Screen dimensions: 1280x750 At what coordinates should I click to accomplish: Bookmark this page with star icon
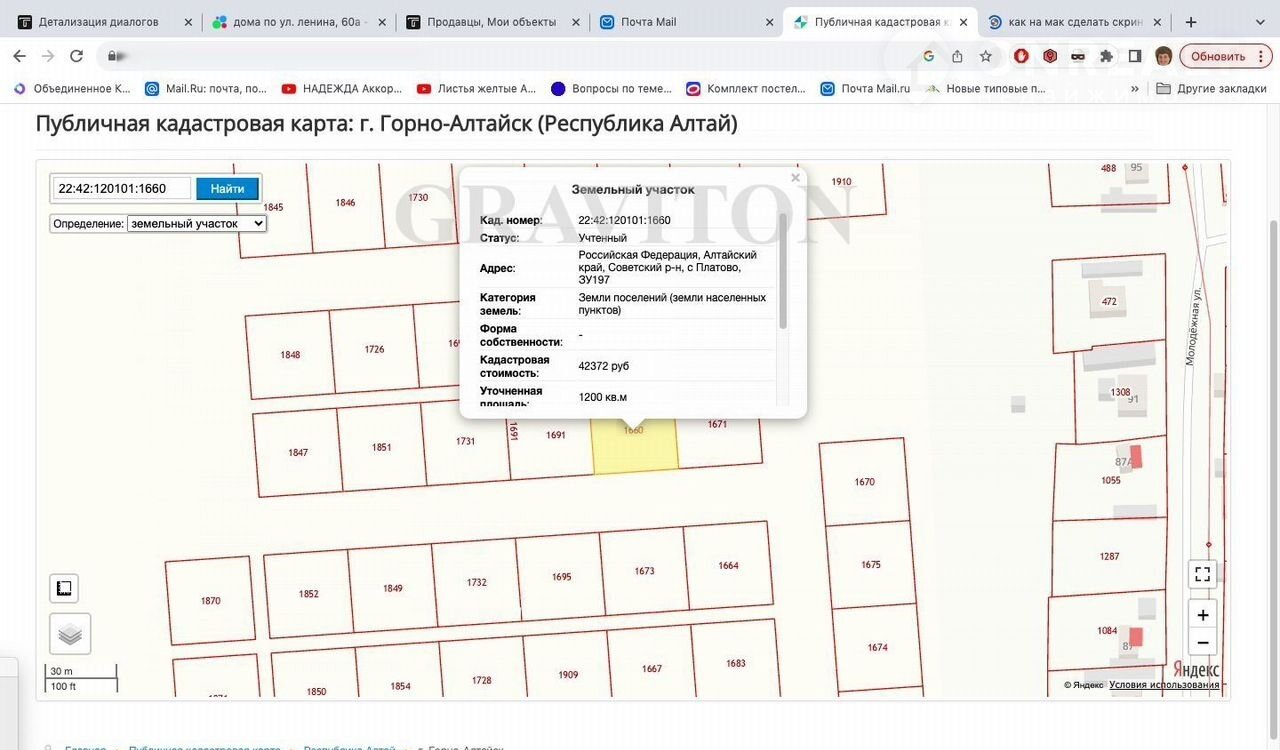click(986, 56)
